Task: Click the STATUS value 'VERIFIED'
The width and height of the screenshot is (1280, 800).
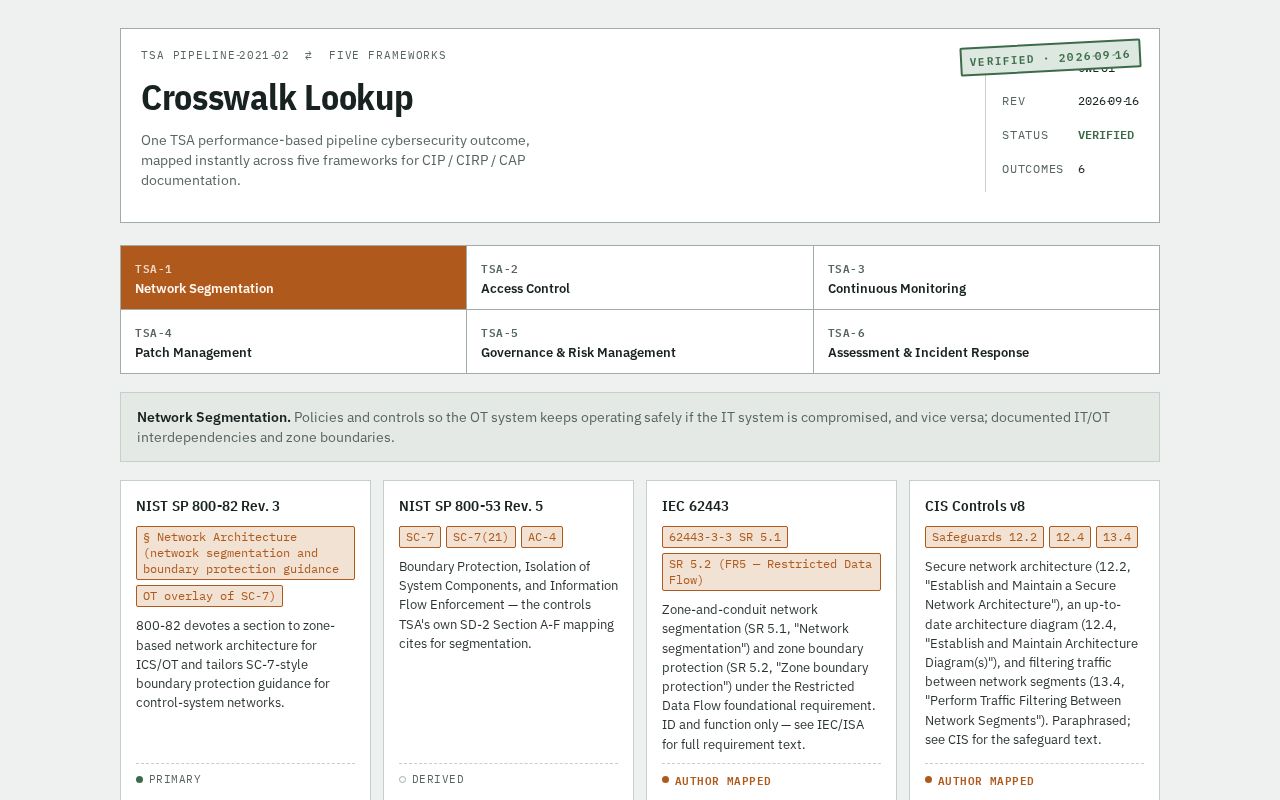Action: [1106, 135]
